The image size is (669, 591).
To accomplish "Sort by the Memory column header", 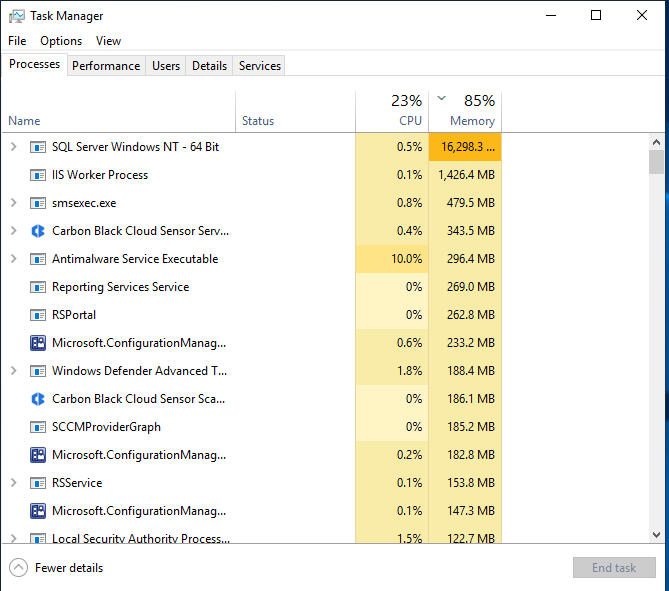I will [x=465, y=112].
